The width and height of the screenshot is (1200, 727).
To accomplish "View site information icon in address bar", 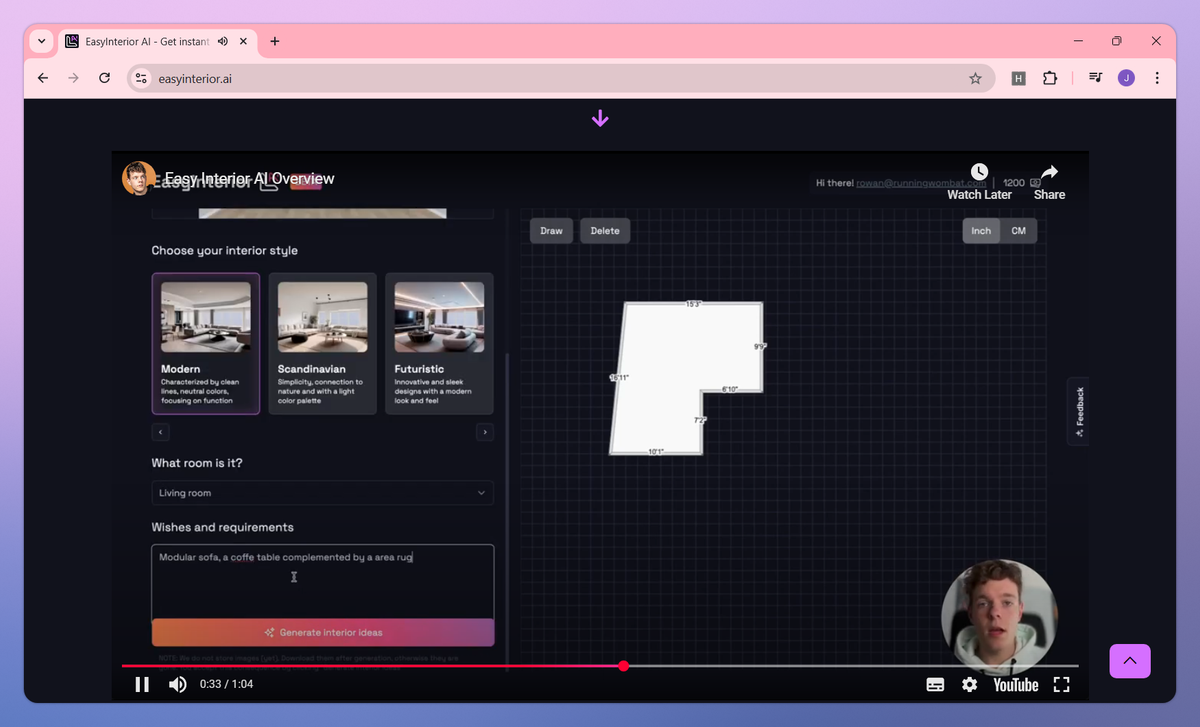I will (141, 78).
